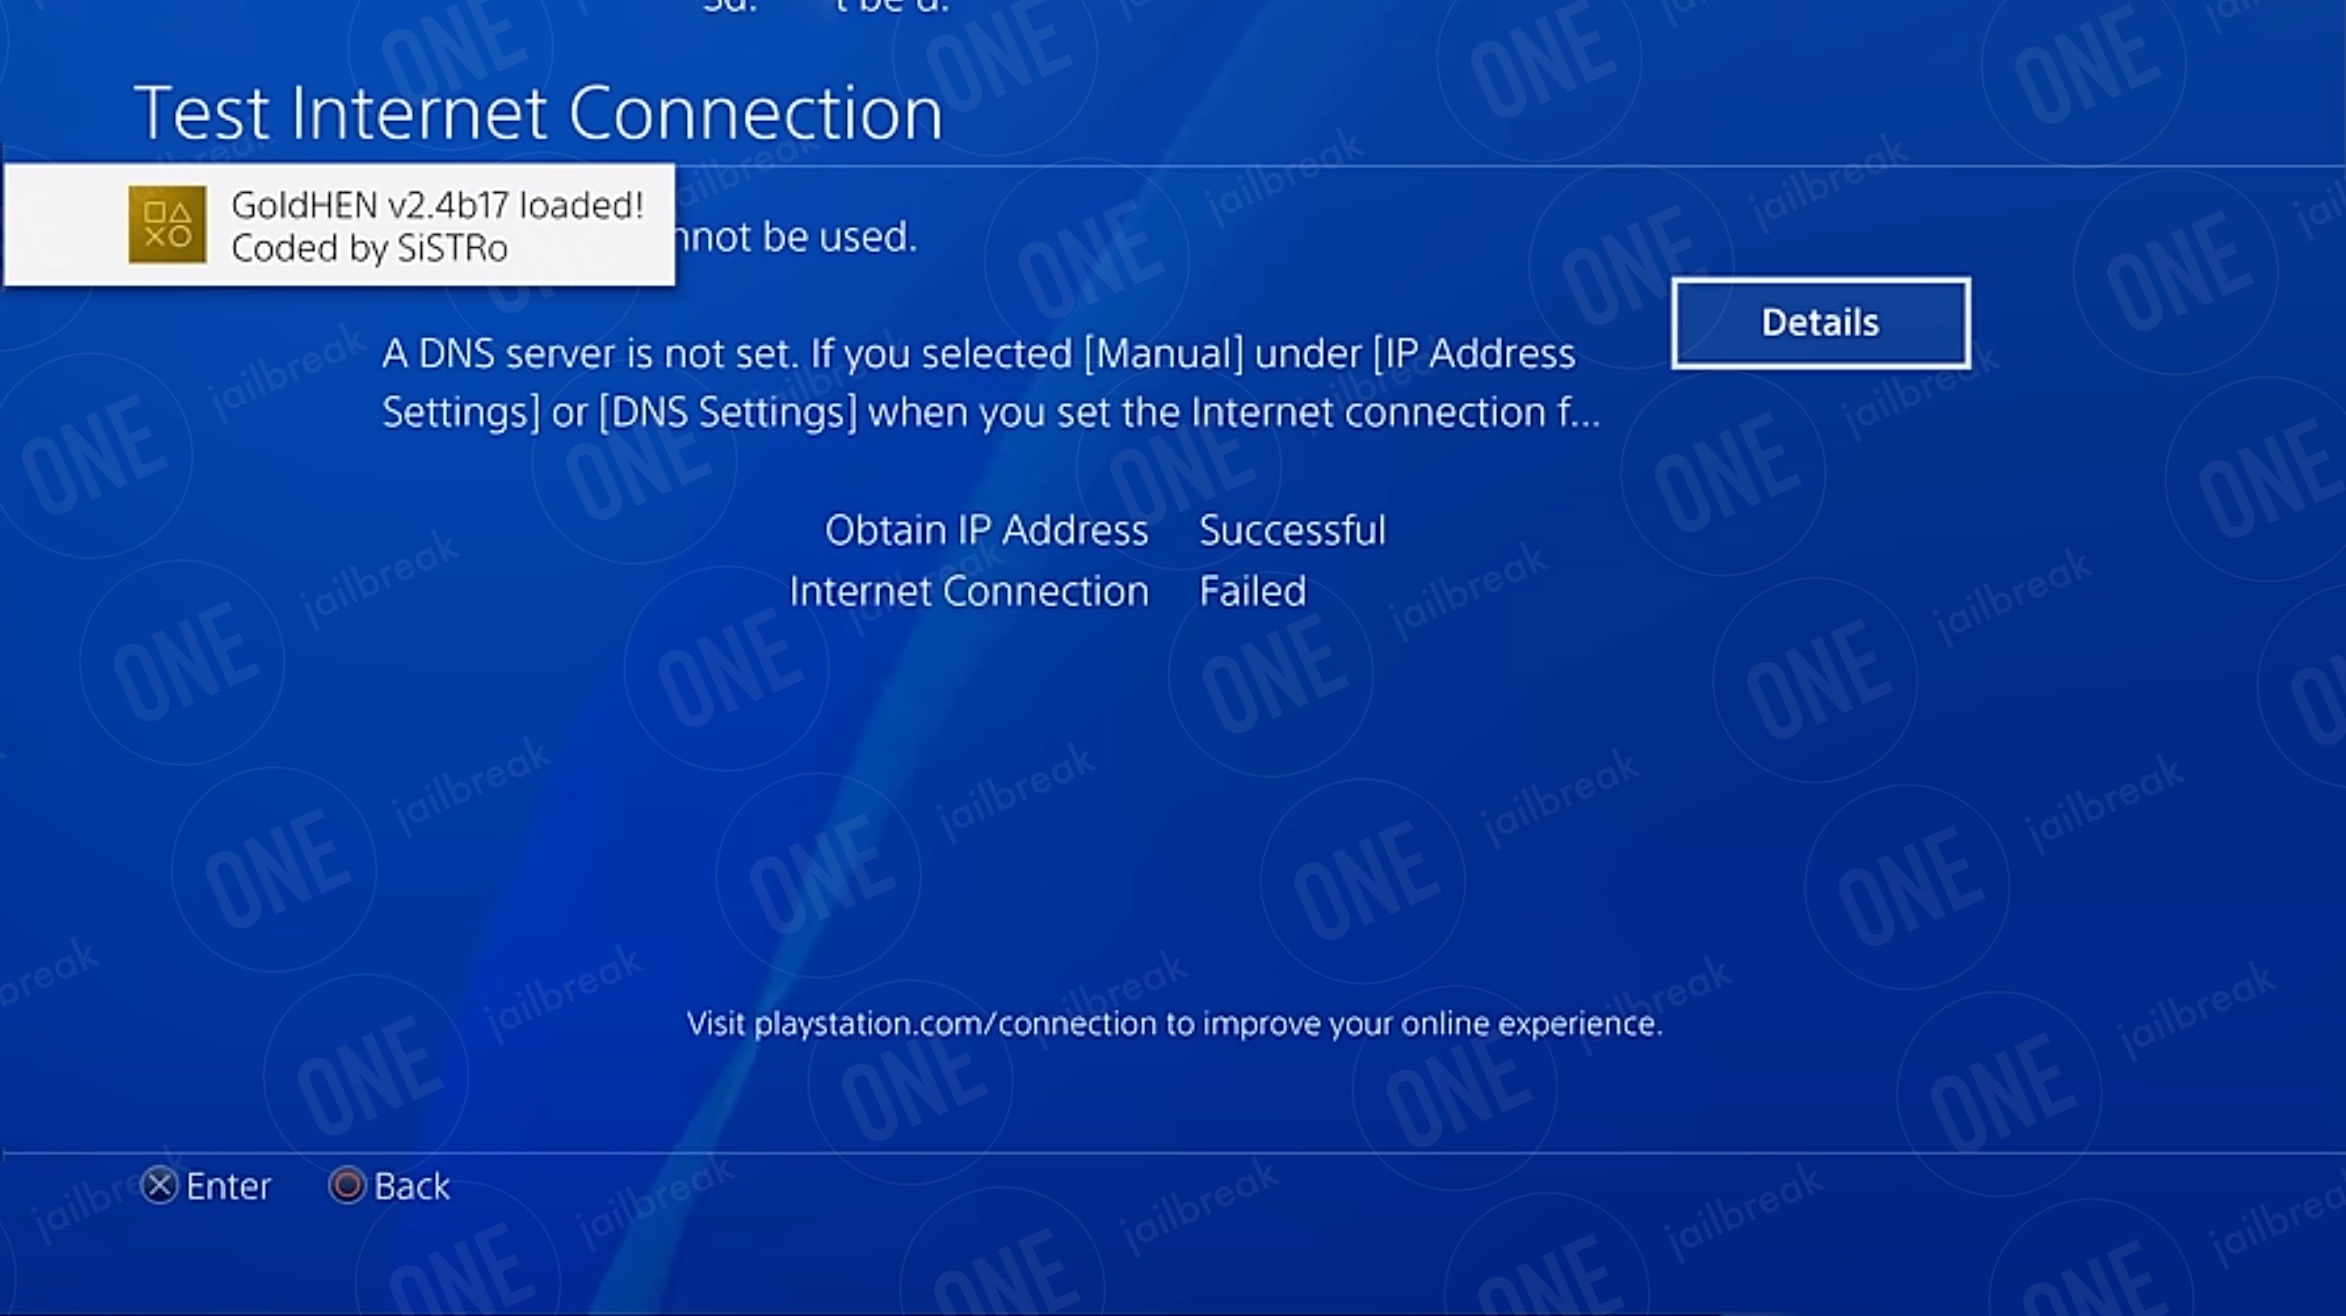Click the Failed status text
The height and width of the screenshot is (1316, 2346).
(1252, 591)
